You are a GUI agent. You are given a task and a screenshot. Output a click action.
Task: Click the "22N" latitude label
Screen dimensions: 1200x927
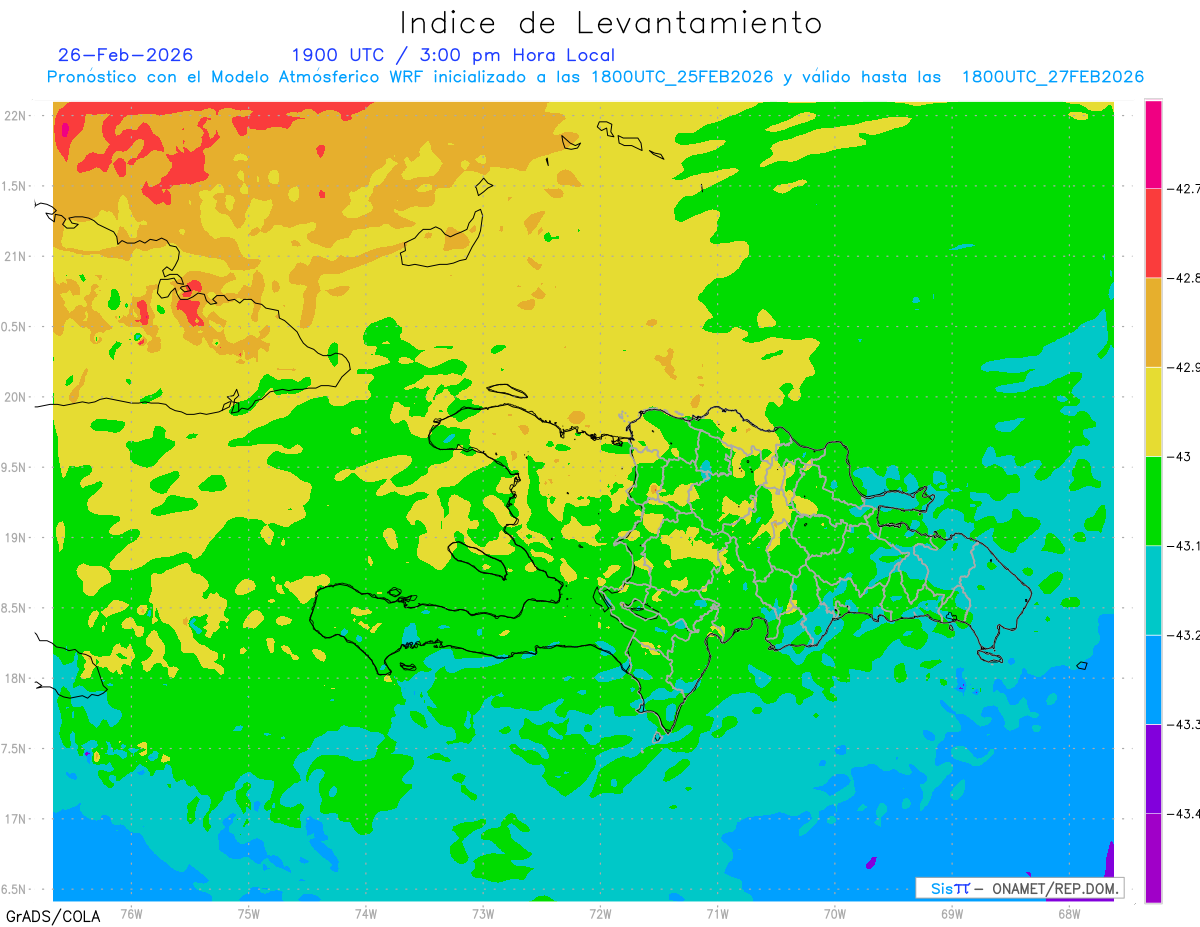17,115
